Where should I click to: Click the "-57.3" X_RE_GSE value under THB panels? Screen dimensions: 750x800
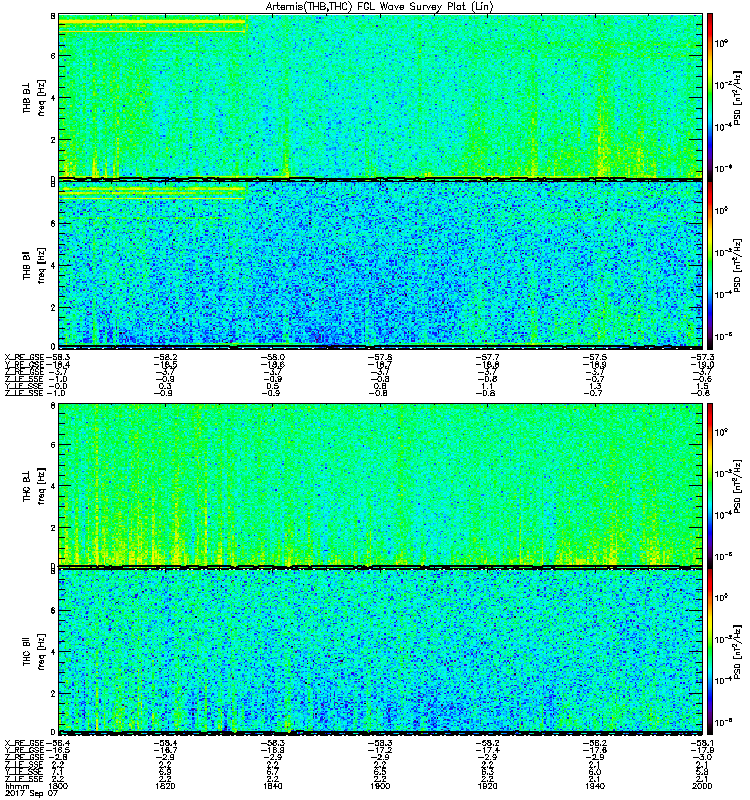coord(703,358)
